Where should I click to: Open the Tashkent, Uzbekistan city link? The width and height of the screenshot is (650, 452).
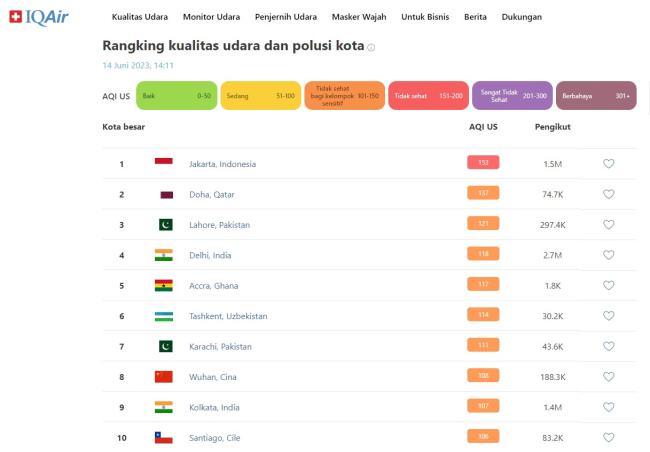pyautogui.click(x=228, y=316)
